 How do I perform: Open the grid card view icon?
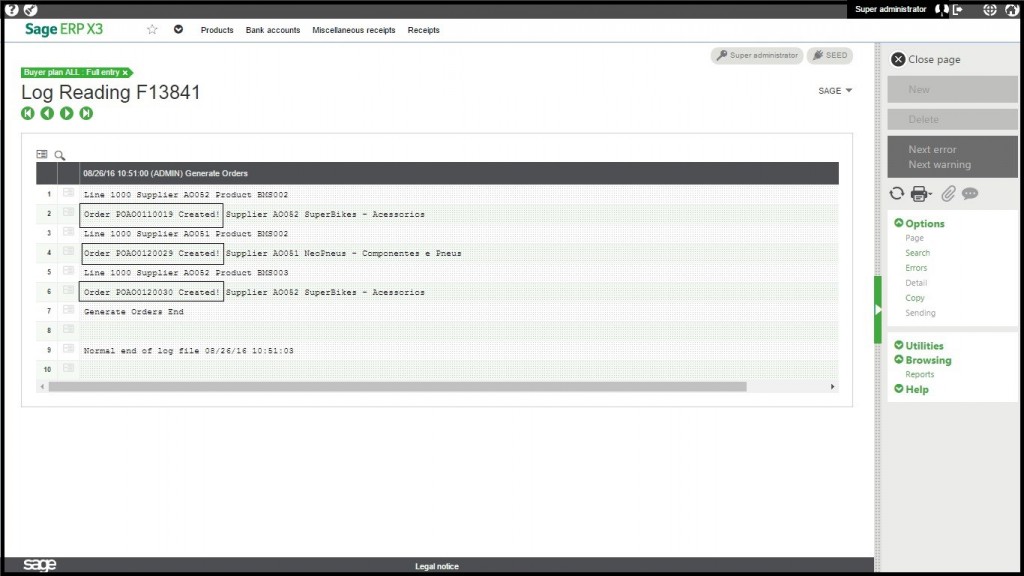(42, 154)
